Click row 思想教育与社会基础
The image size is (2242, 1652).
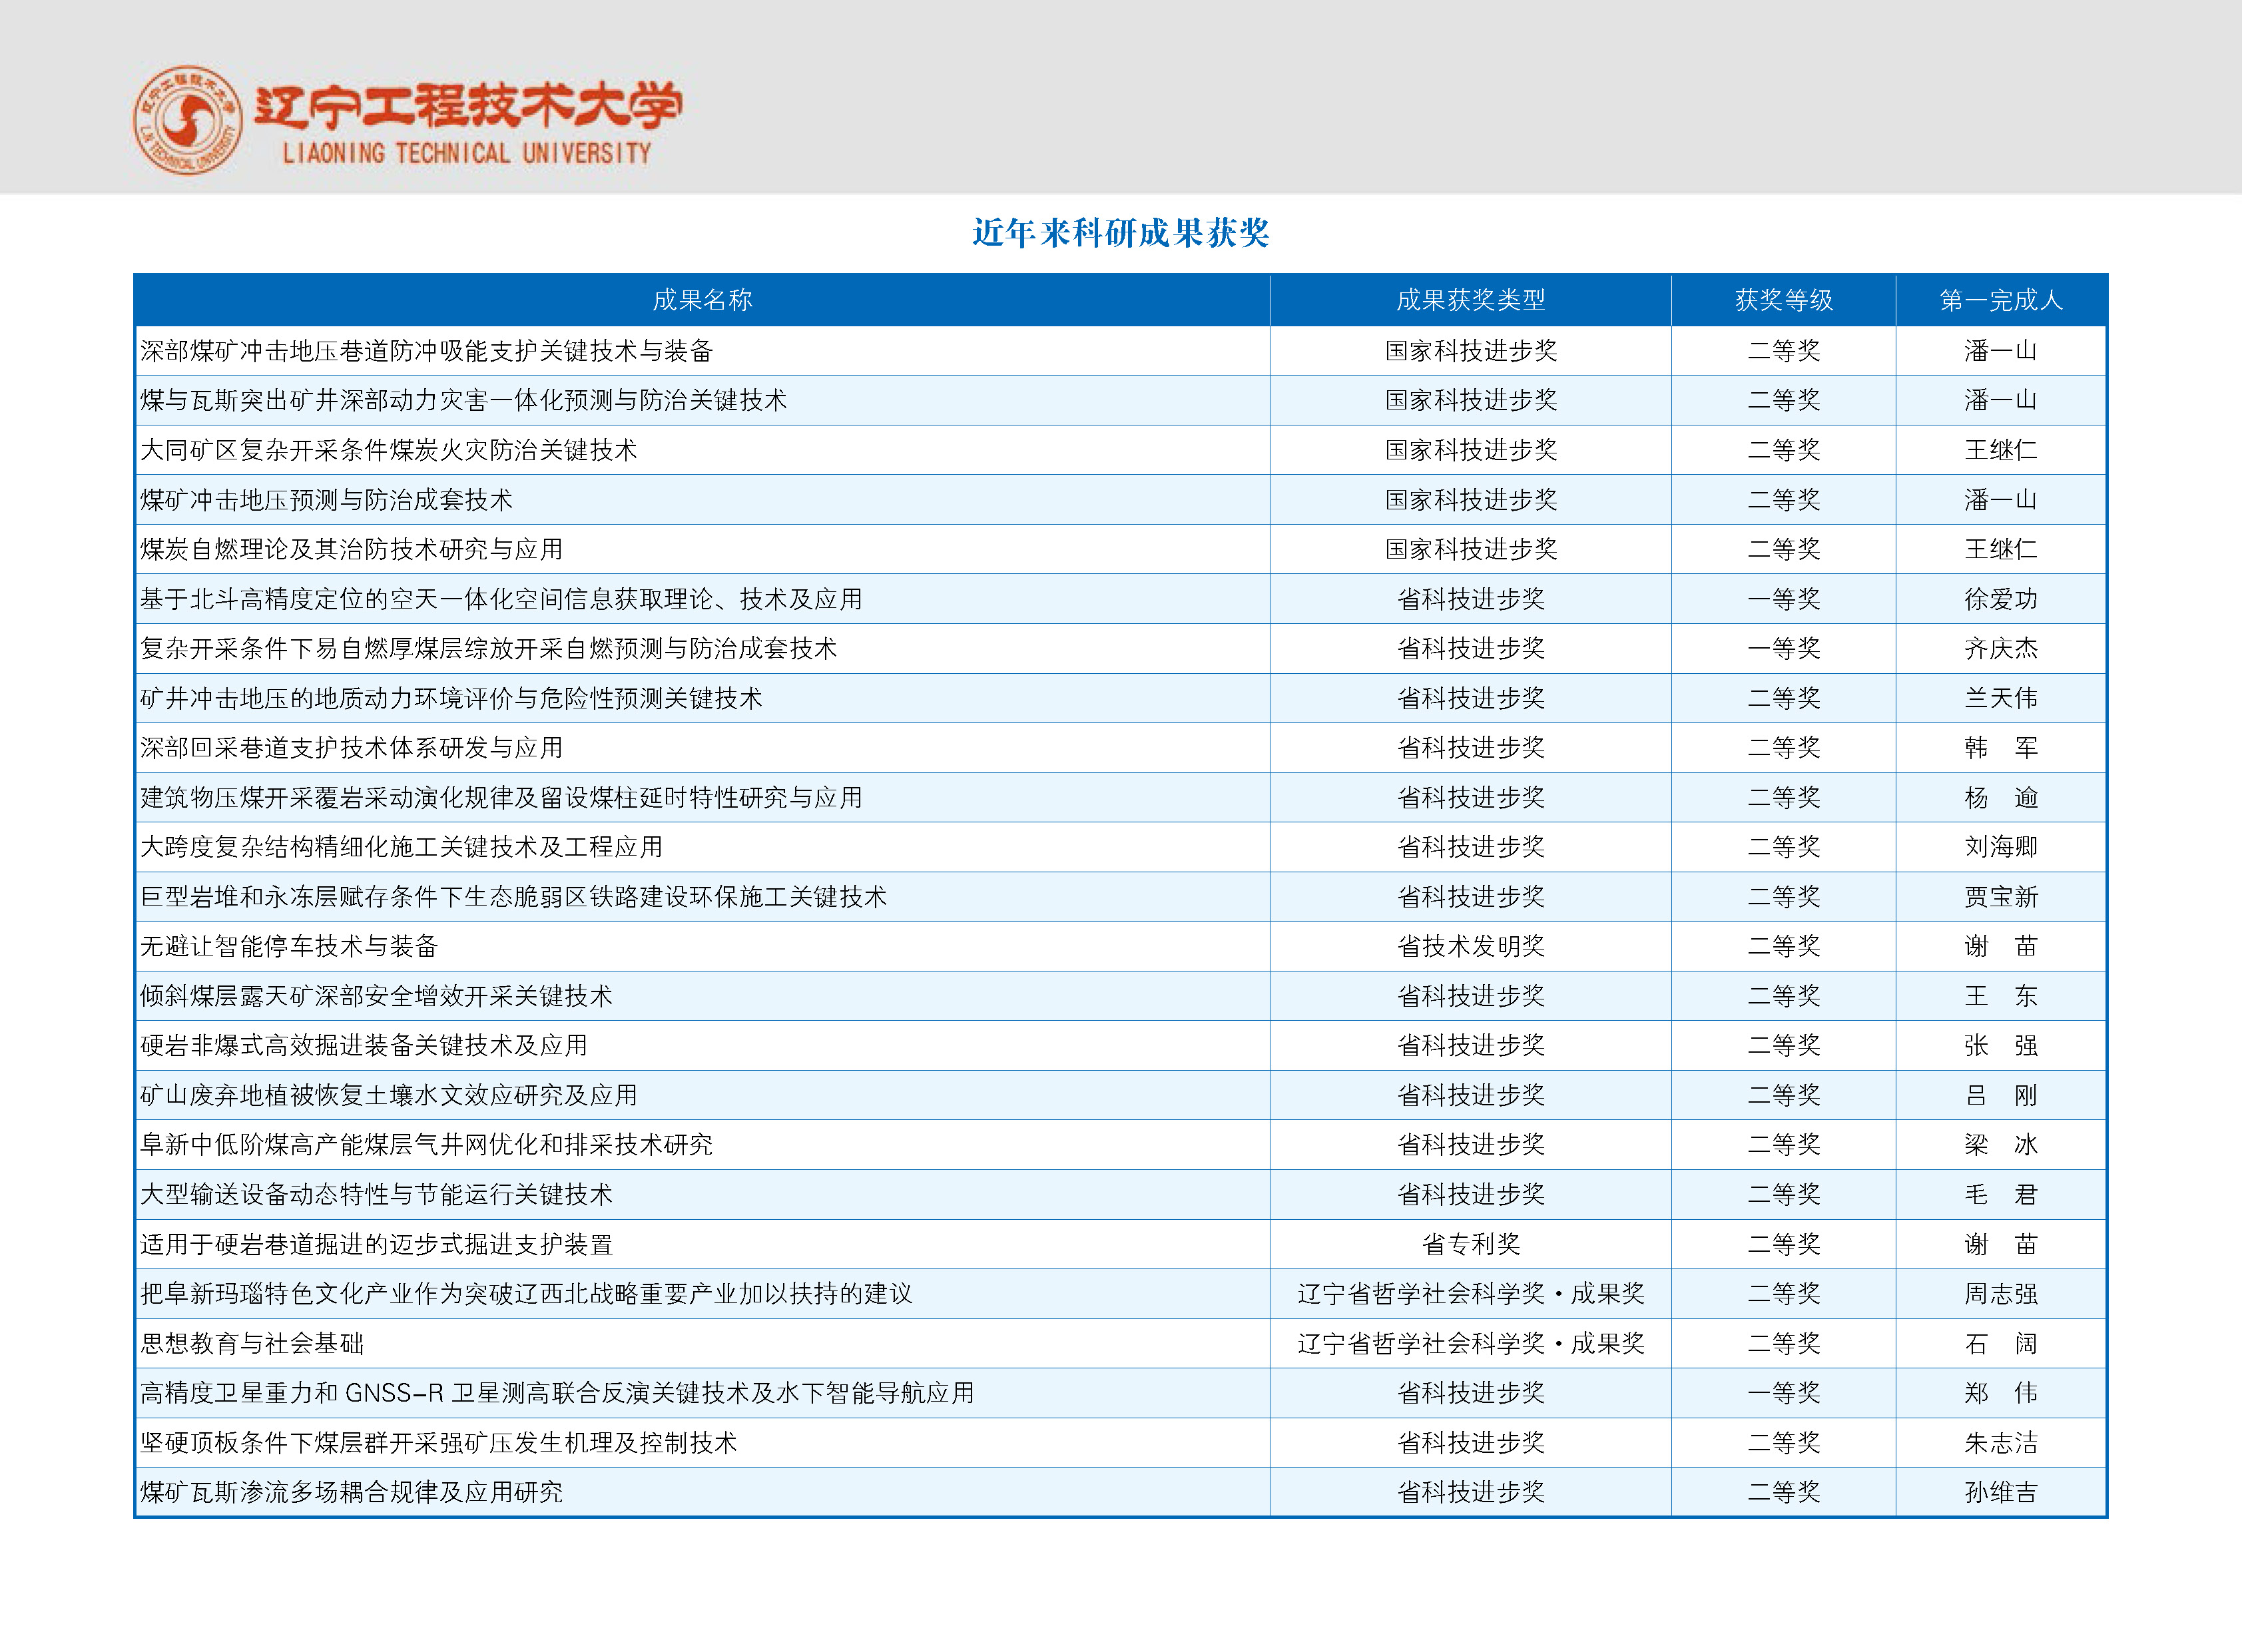[x=1120, y=1343]
